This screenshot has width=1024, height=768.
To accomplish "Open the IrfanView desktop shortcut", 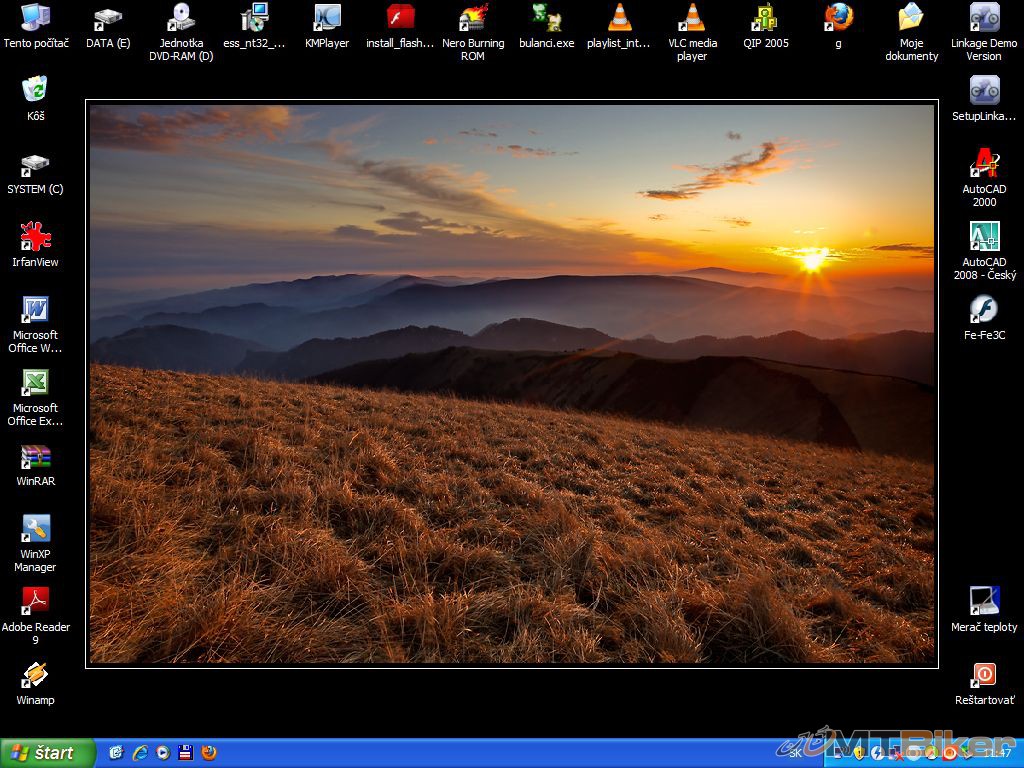I will tap(35, 238).
